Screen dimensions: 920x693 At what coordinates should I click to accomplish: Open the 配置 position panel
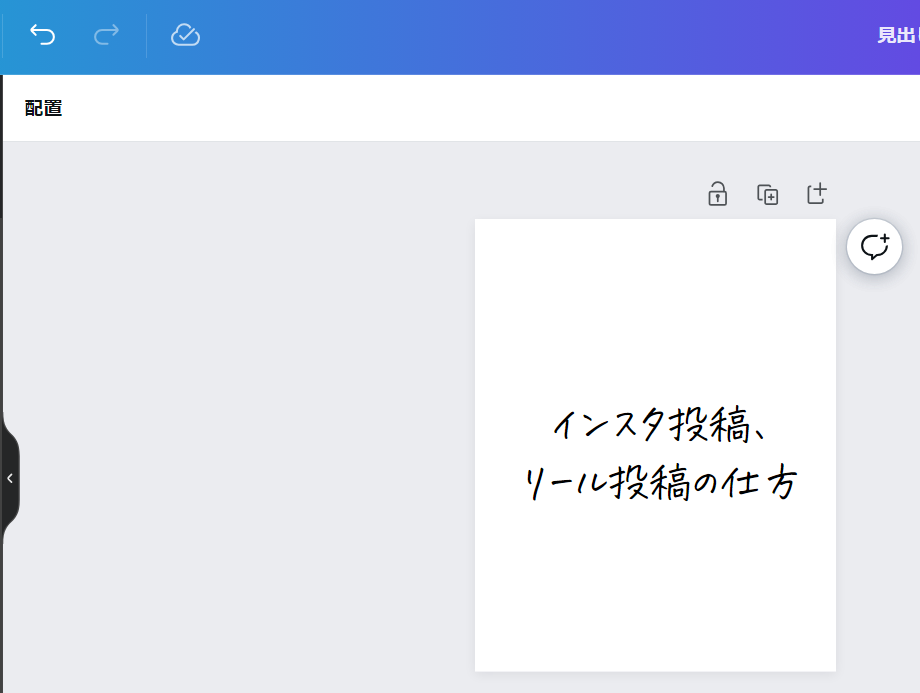pyautogui.click(x=44, y=108)
